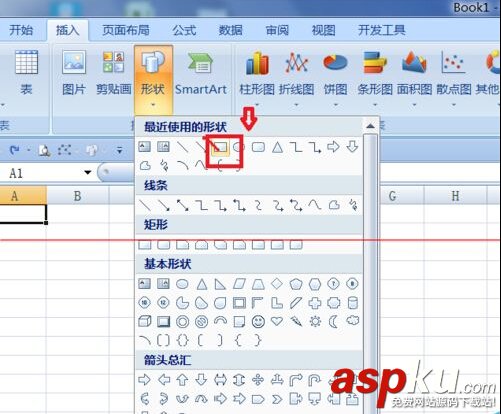Choose the Lightning Bolt basic shape
Image resolution: width=501 pixels, height=414 pixels.
click(296, 321)
